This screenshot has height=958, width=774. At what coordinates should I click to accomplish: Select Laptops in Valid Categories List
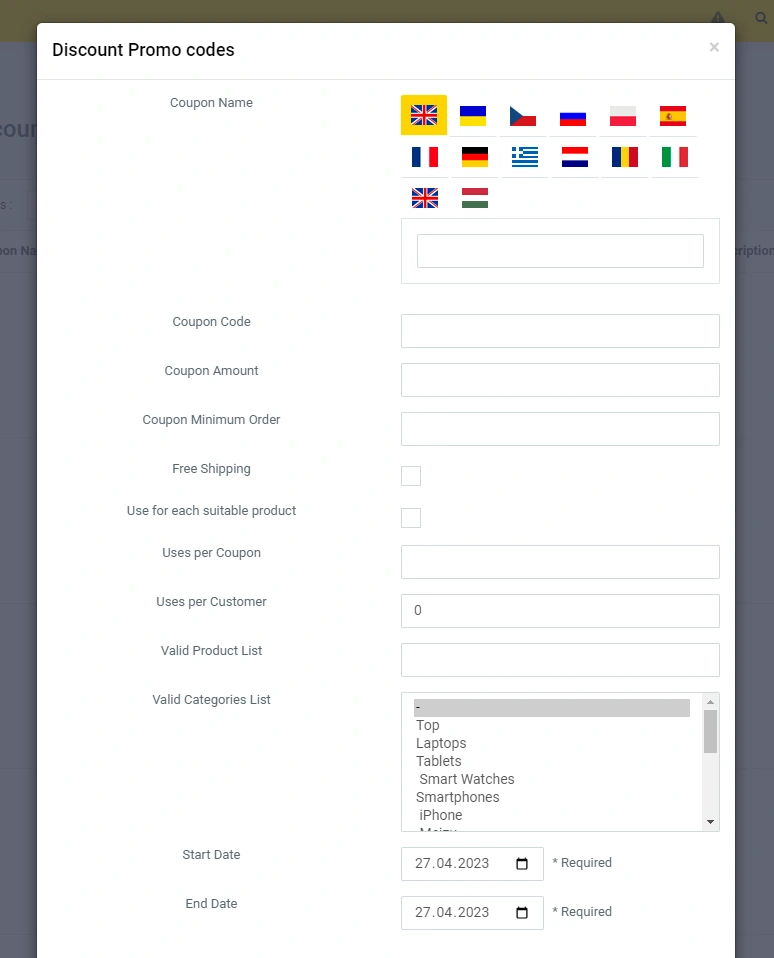pos(441,743)
